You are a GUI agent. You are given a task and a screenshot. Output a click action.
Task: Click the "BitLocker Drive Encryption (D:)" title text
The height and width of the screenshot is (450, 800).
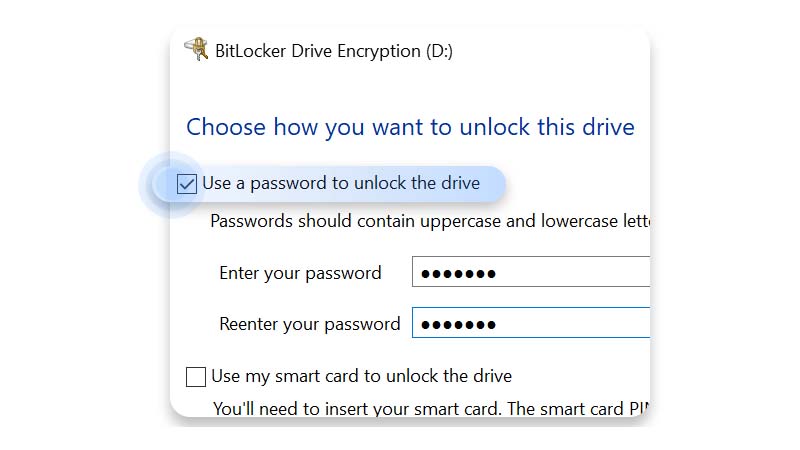point(334,51)
